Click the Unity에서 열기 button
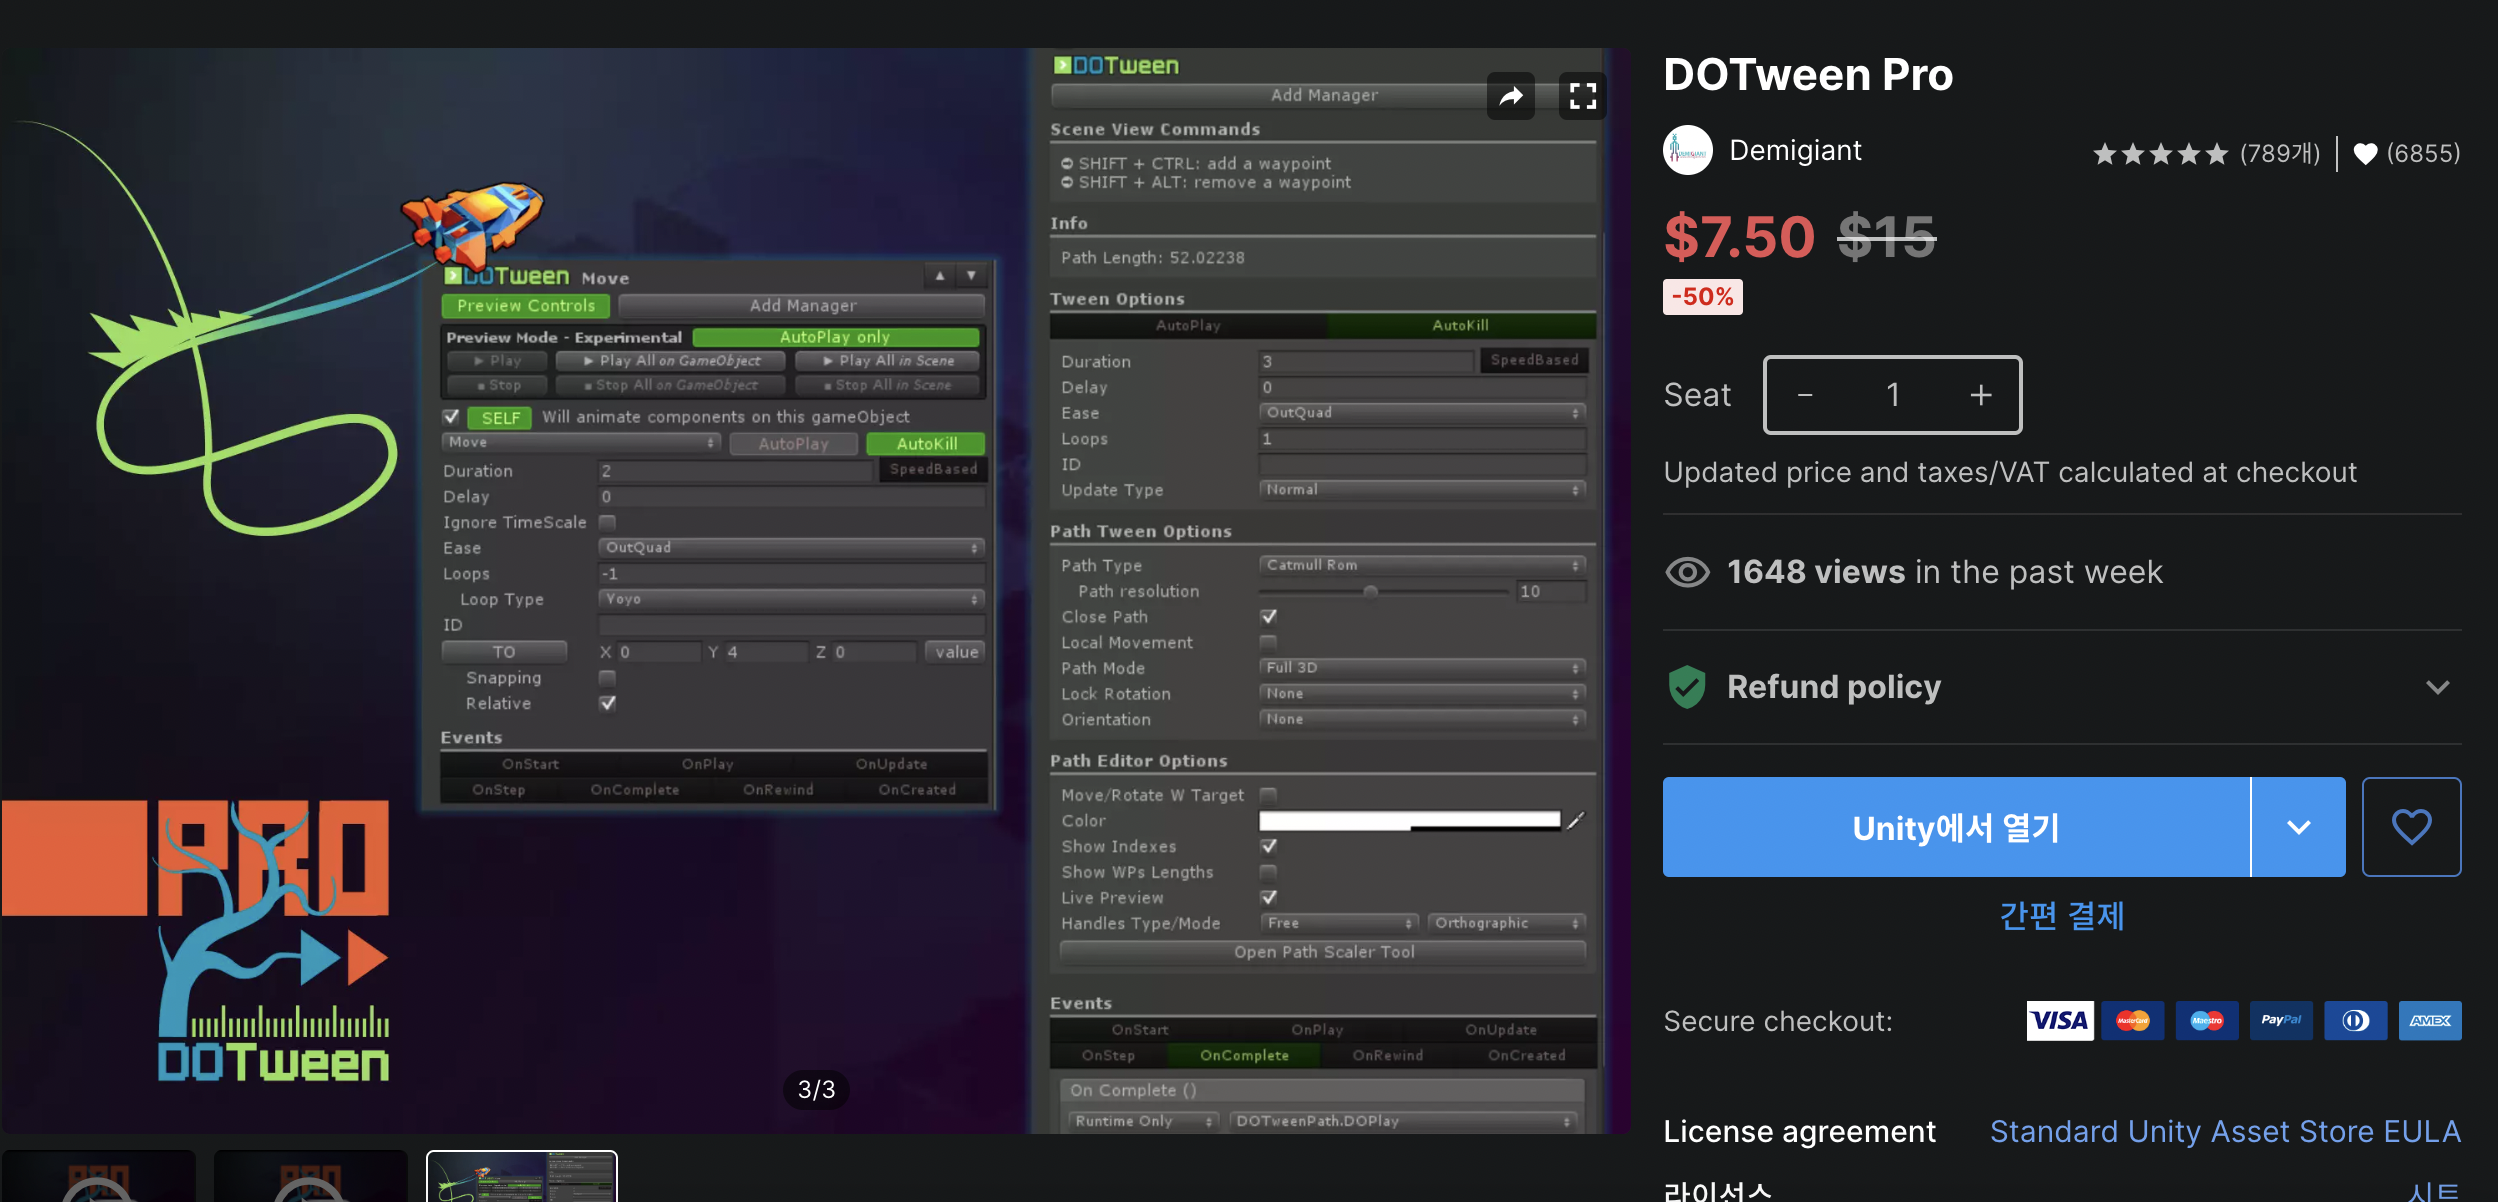 (1955, 827)
